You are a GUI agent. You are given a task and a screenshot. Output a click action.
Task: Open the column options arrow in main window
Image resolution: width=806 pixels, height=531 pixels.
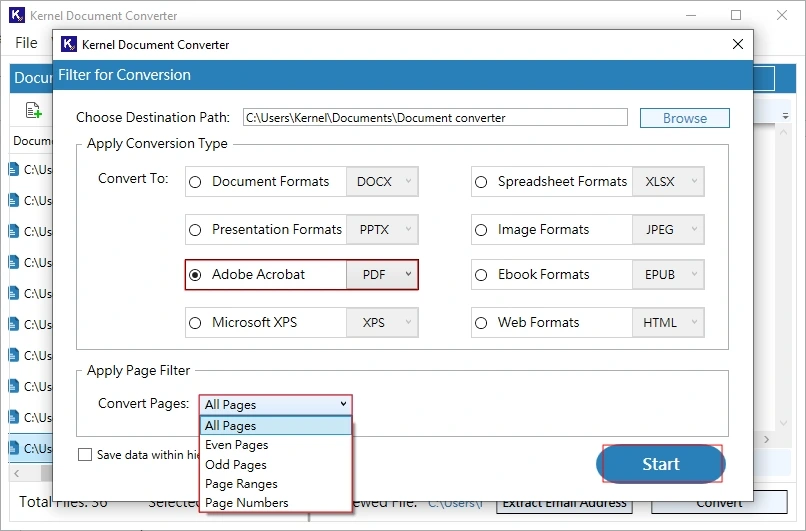click(785, 116)
